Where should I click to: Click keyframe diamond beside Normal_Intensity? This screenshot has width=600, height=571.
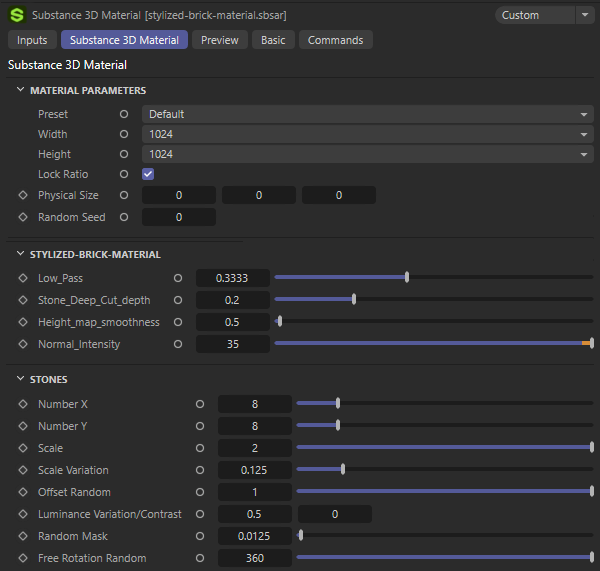coord(23,344)
